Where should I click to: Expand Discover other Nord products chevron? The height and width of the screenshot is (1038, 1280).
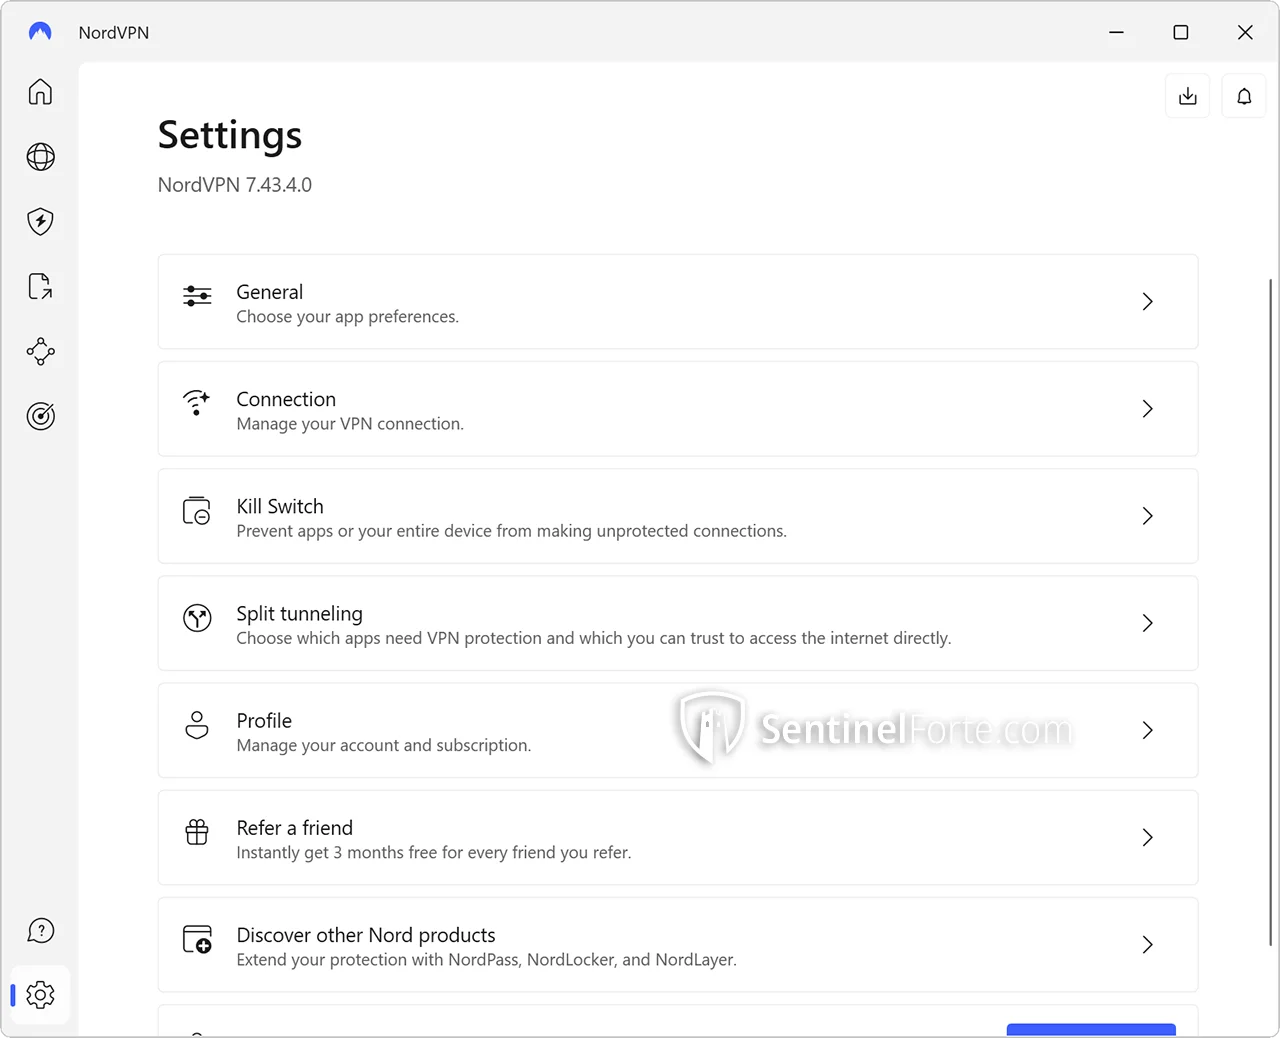(1147, 945)
